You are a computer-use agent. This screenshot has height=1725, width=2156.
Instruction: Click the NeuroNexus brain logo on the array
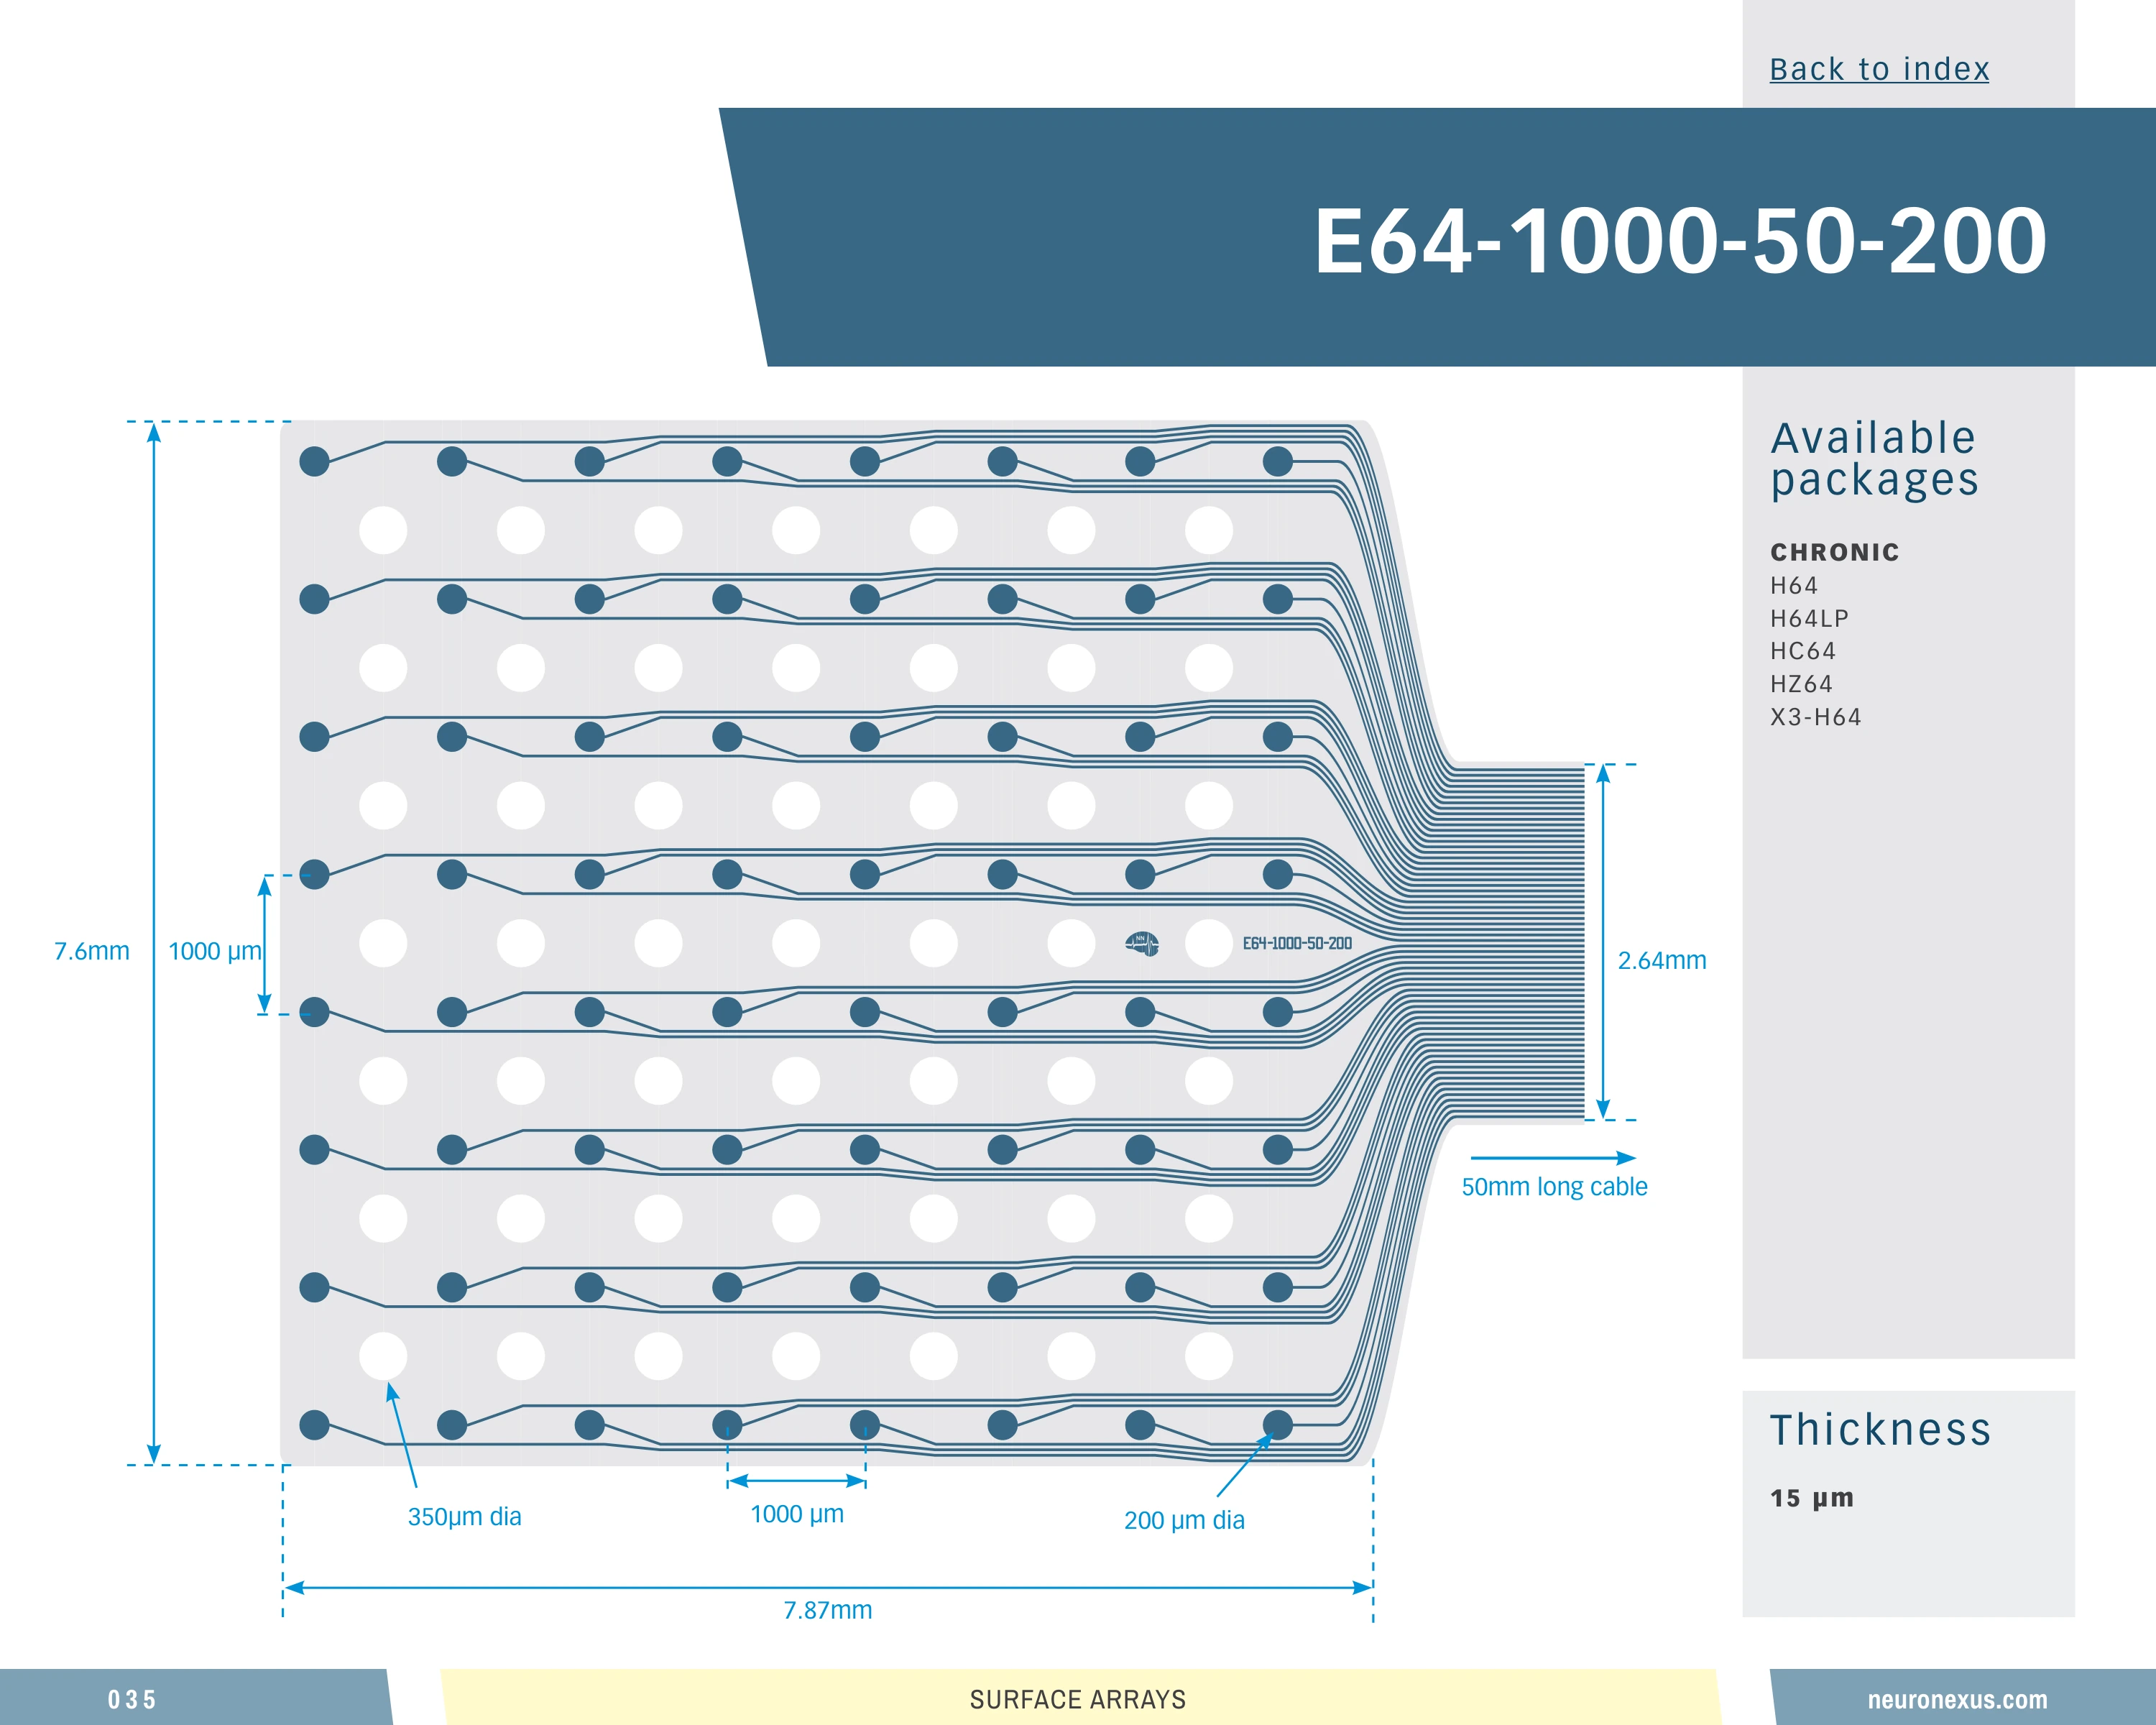[x=1142, y=943]
